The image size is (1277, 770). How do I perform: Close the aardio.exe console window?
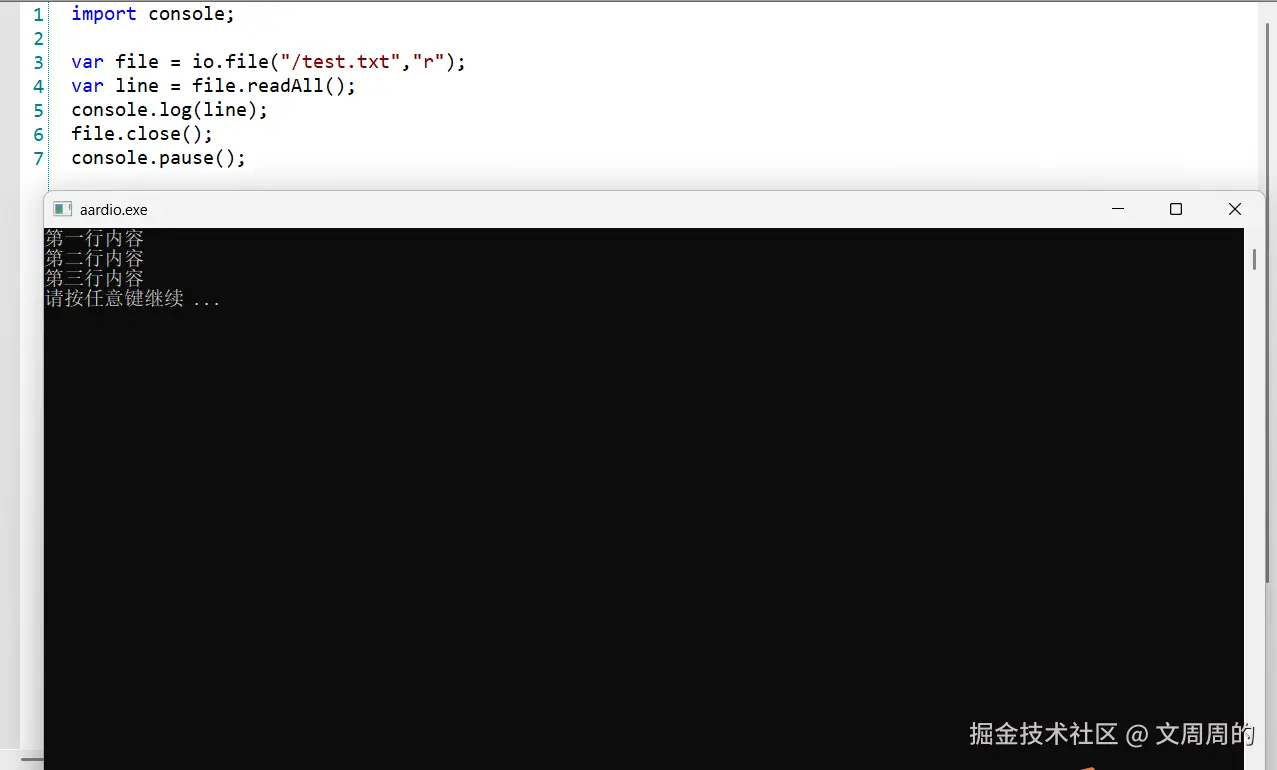coord(1235,209)
